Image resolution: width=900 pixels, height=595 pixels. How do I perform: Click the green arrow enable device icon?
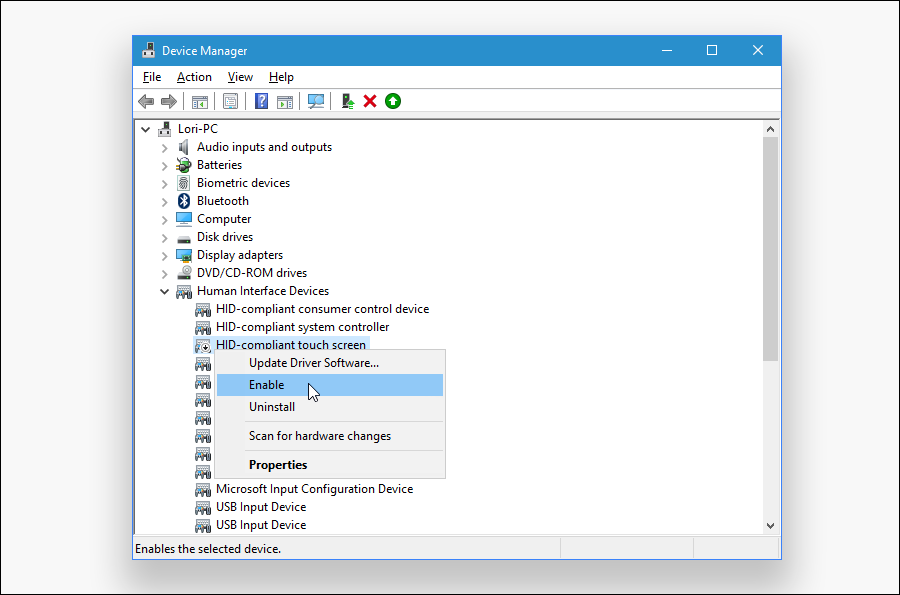[x=393, y=102]
